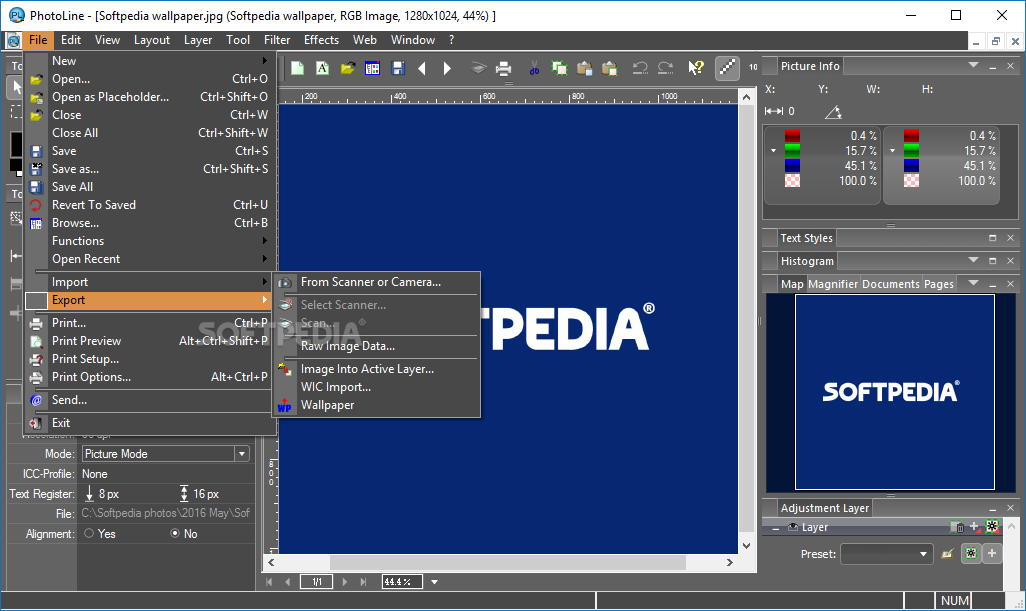Viewport: 1026px width, 611px height.
Task: Open the Import submenu
Action: point(149,282)
